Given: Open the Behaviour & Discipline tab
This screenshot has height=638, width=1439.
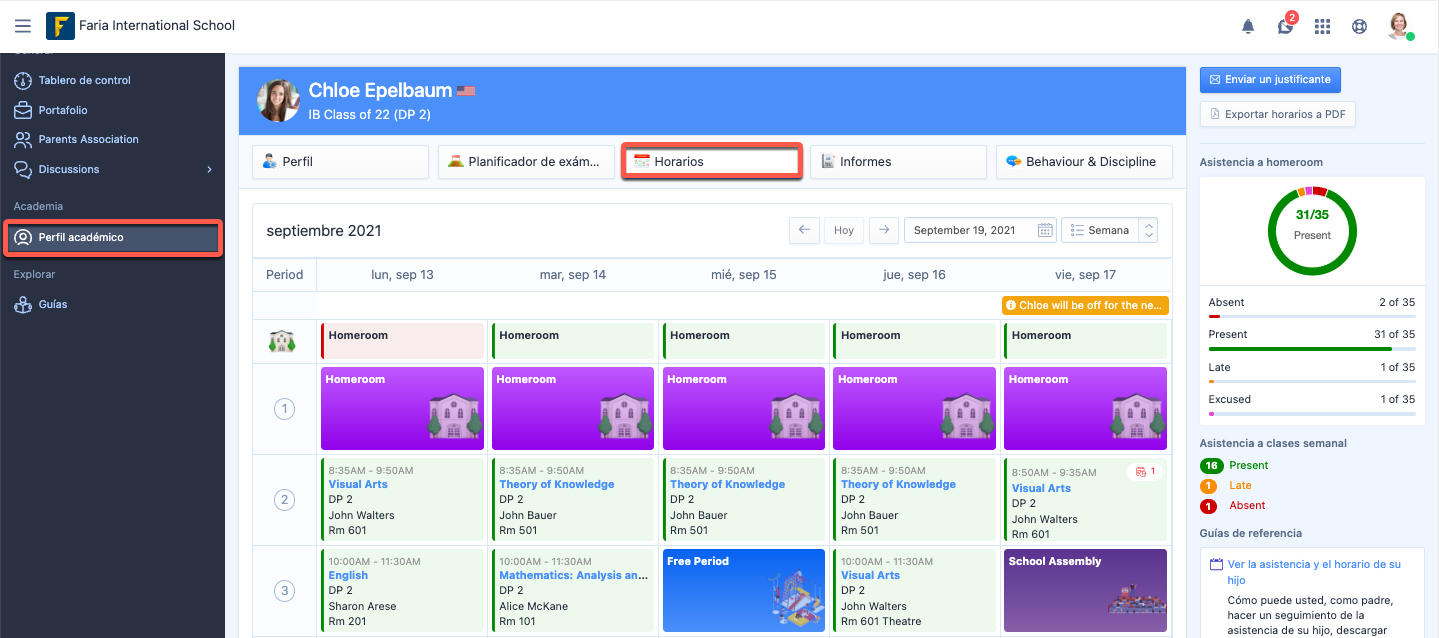Looking at the screenshot, I should [1083, 162].
